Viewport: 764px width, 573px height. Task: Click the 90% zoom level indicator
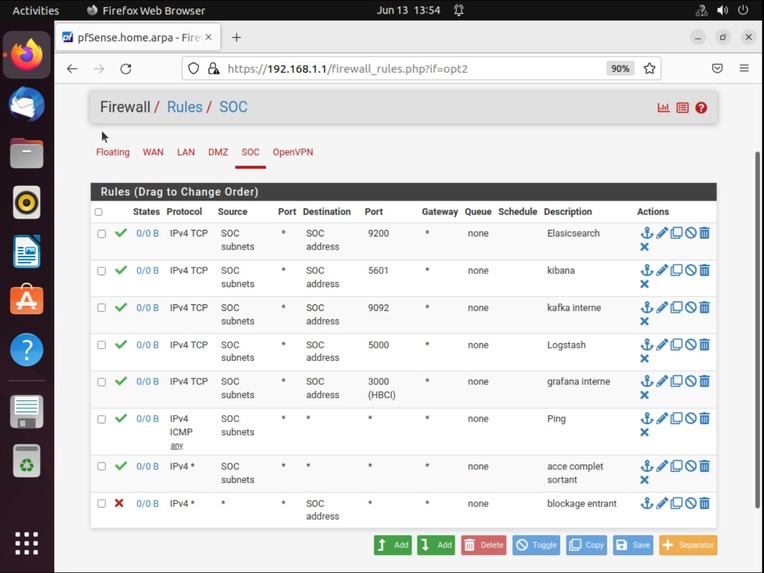pyautogui.click(x=620, y=69)
